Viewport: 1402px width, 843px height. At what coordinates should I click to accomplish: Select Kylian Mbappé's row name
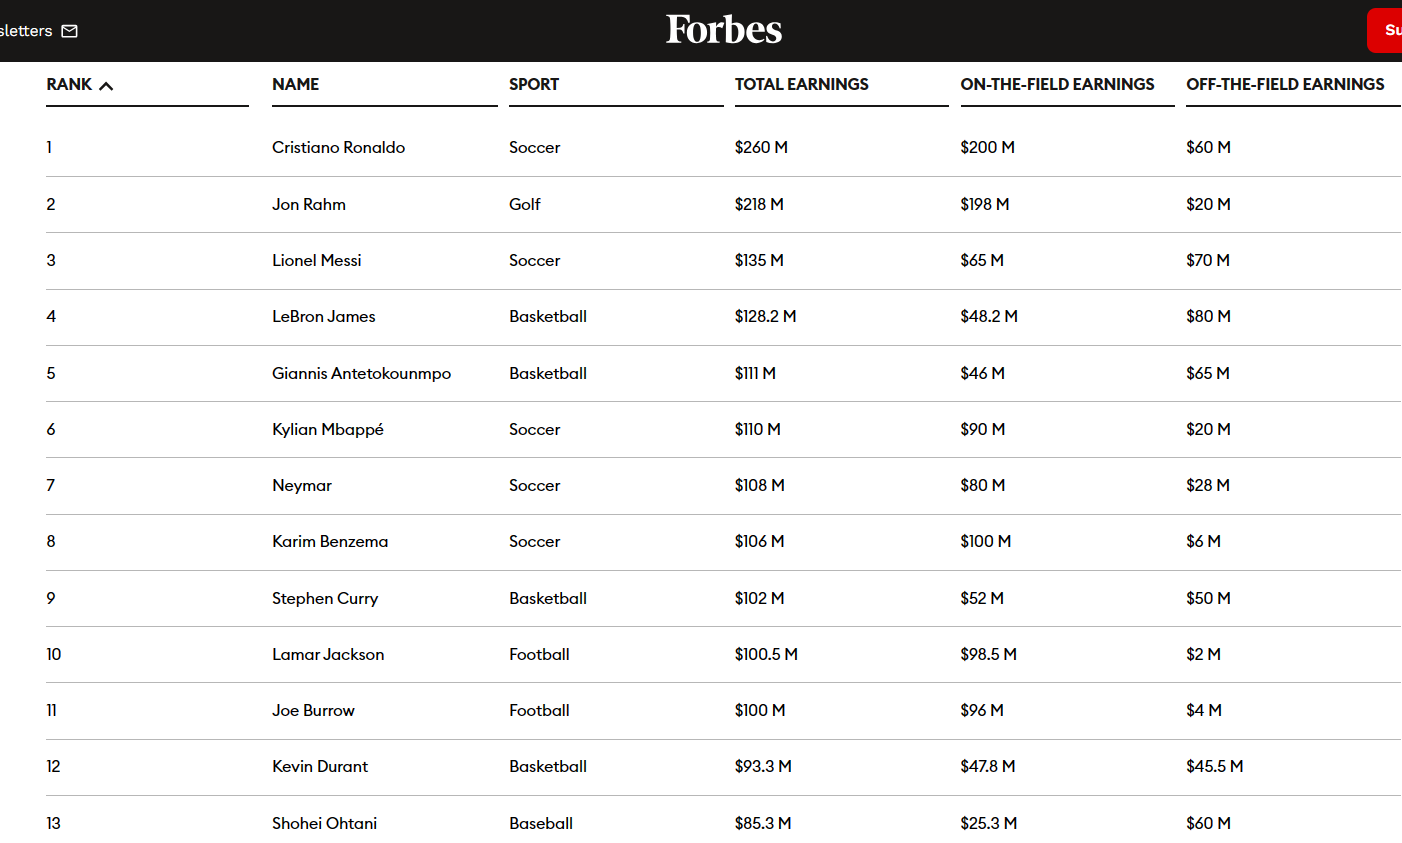tap(328, 429)
